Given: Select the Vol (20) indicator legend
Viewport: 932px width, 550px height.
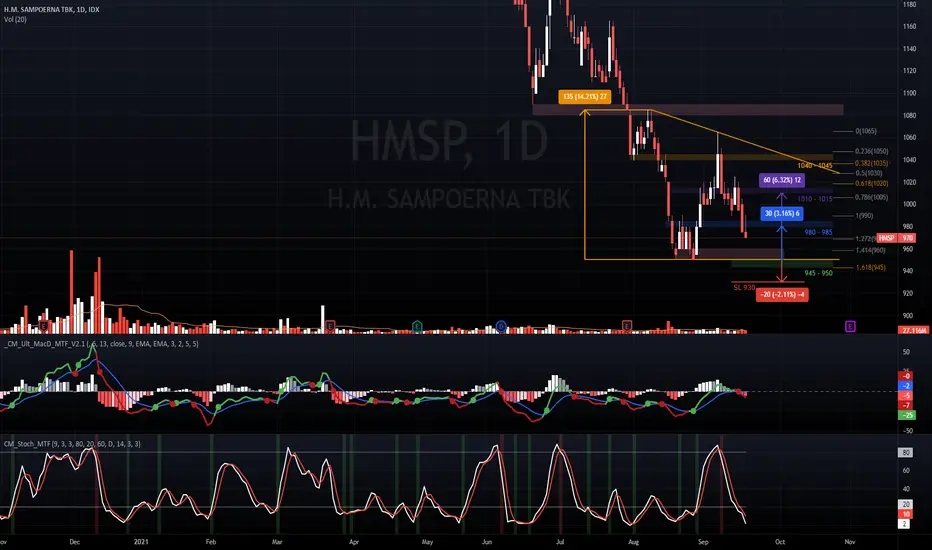Looking at the screenshot, I should tap(15, 20).
